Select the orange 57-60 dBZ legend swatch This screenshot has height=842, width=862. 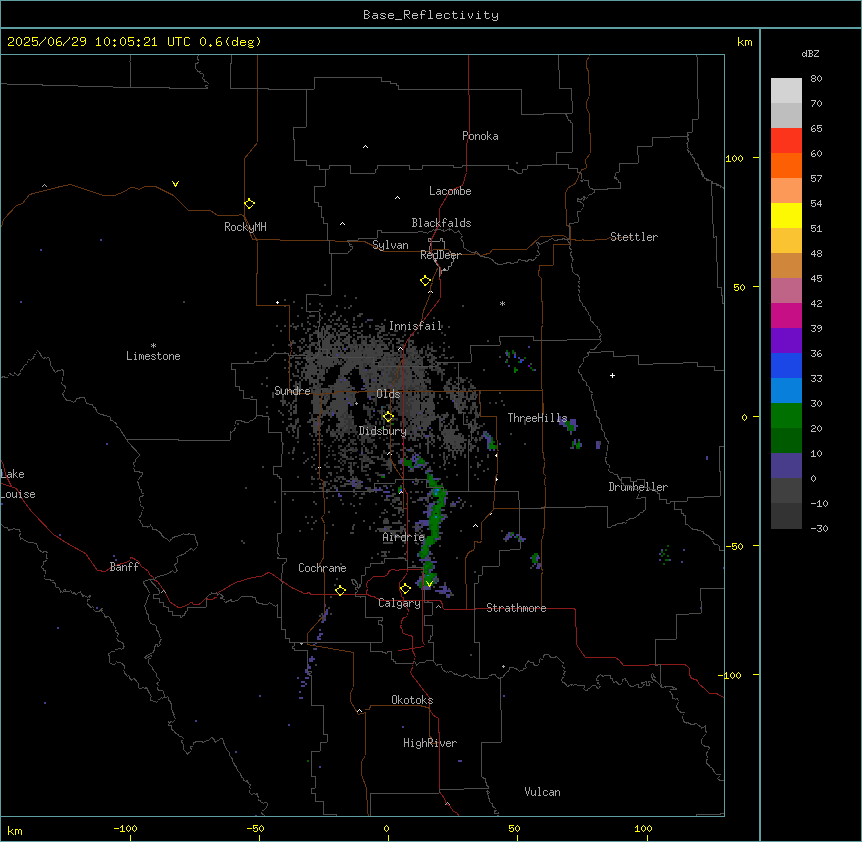(x=786, y=165)
